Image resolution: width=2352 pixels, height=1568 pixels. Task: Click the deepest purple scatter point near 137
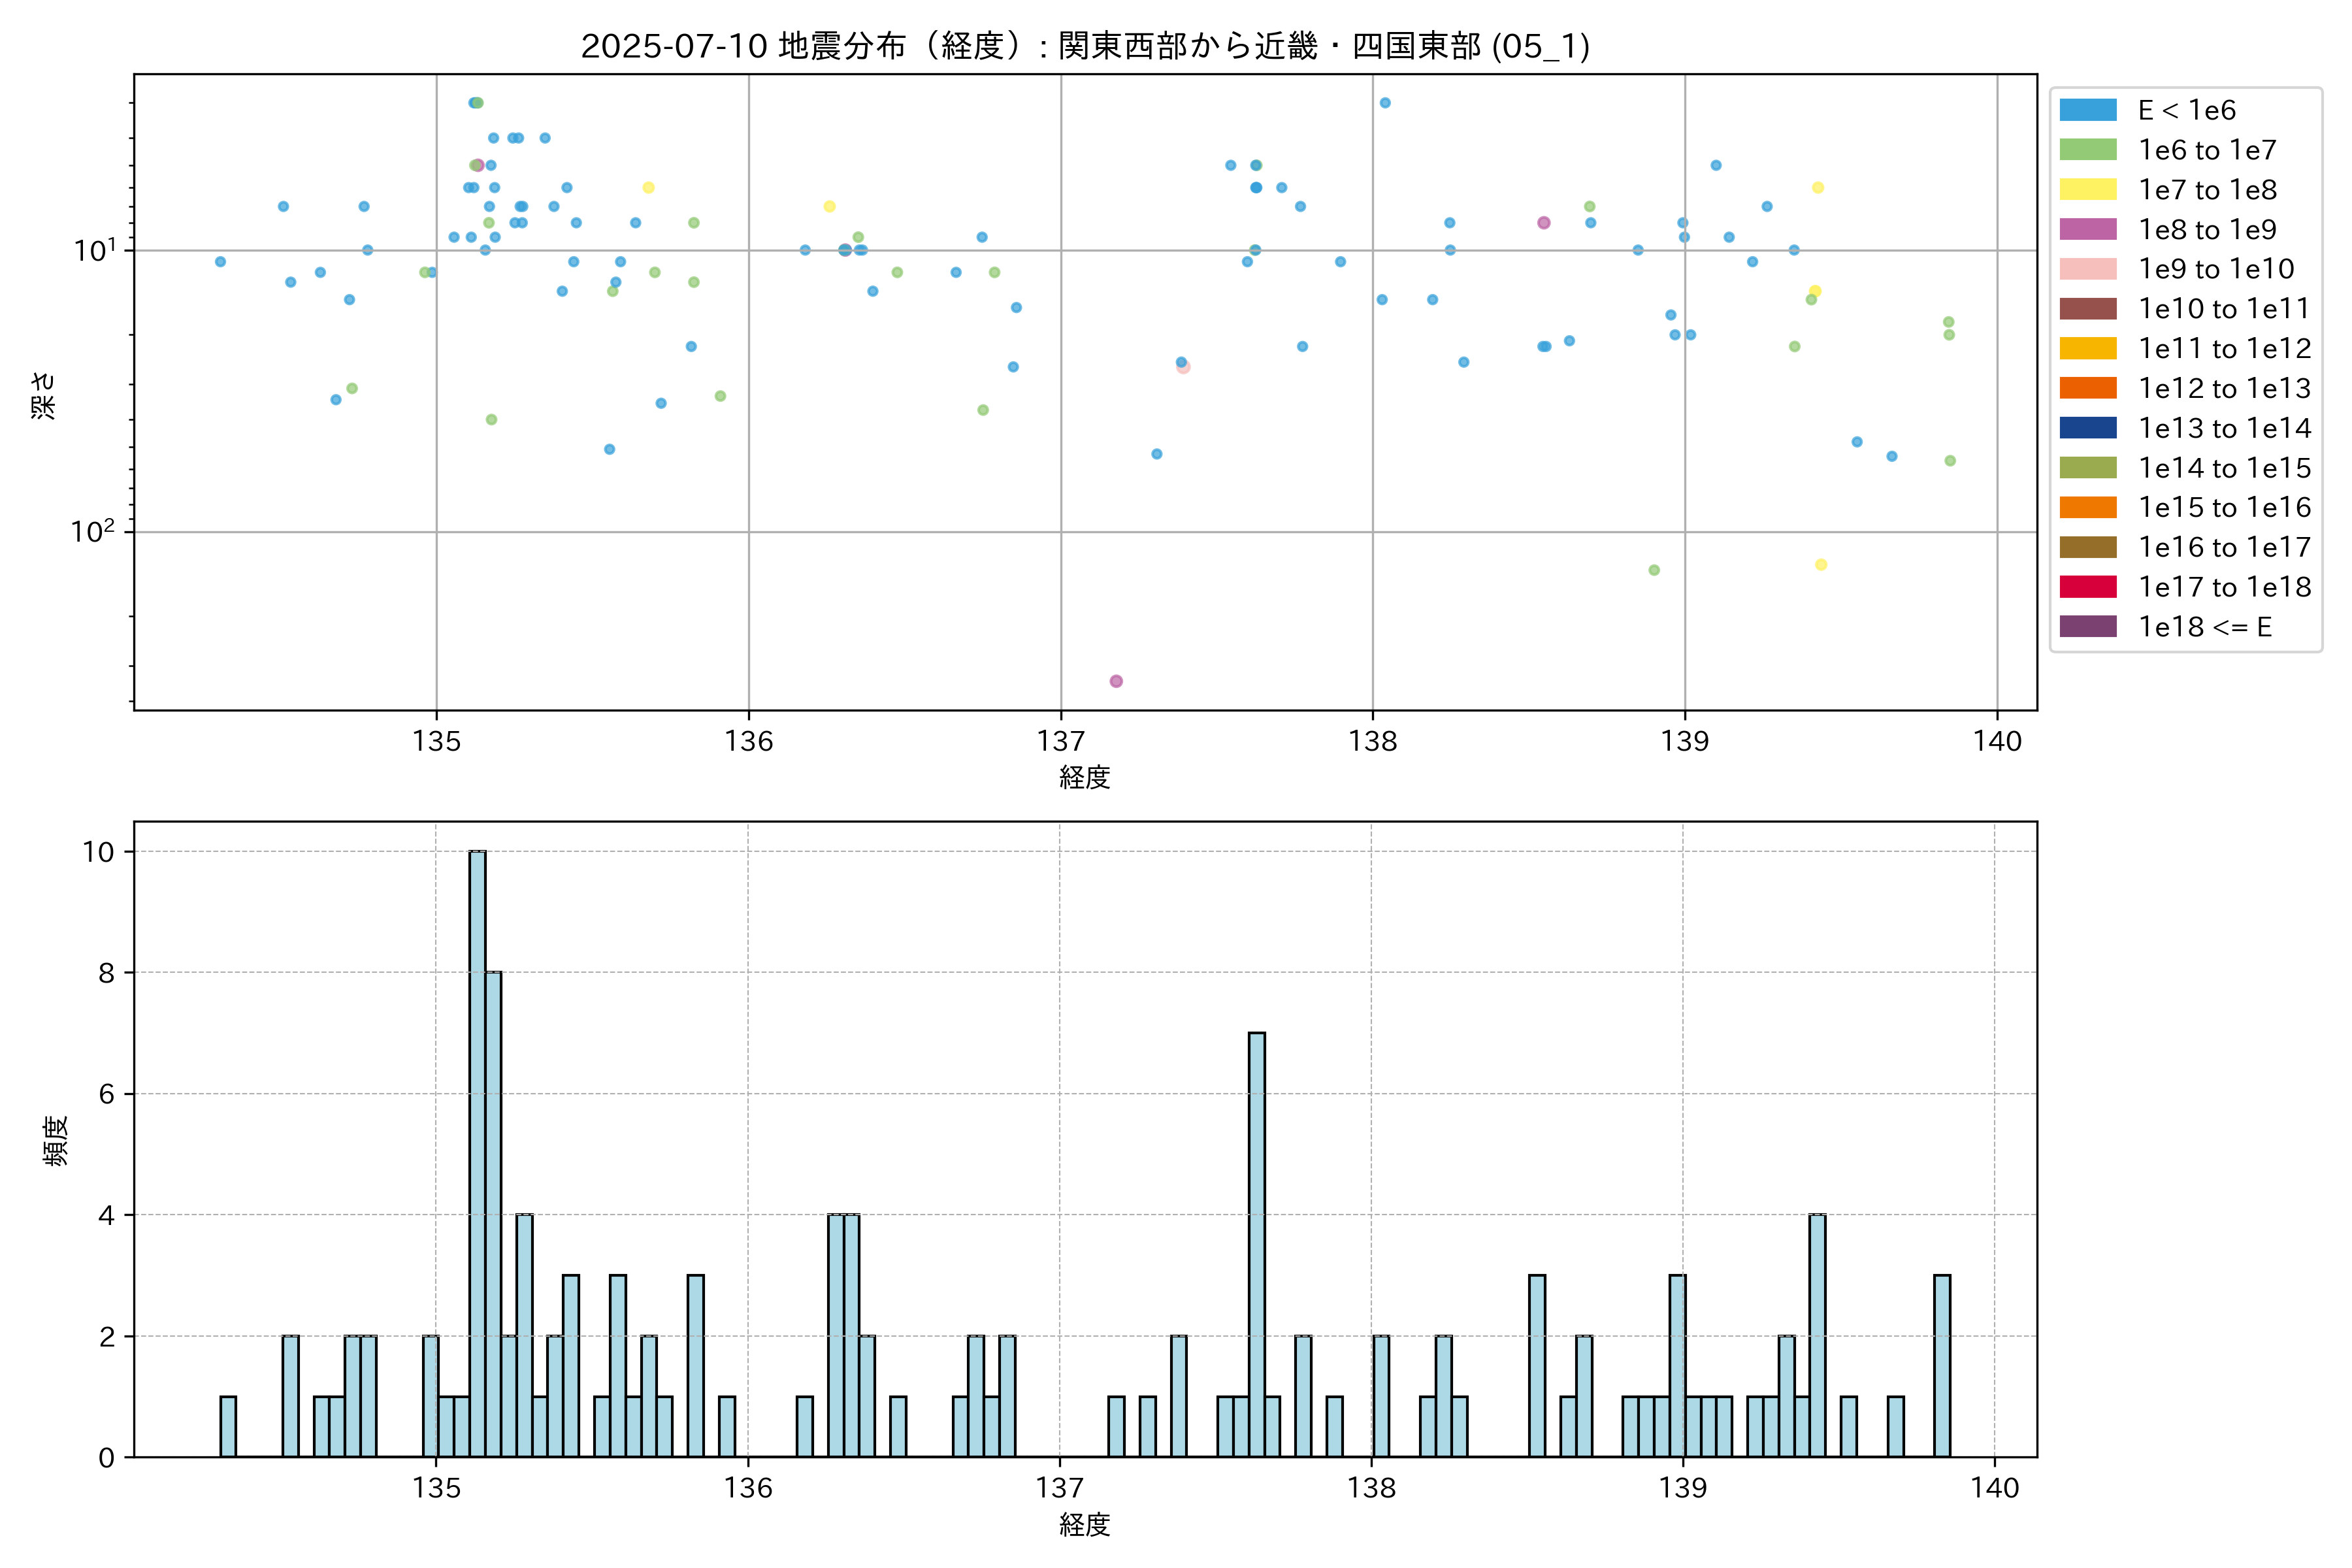[x=1116, y=681]
